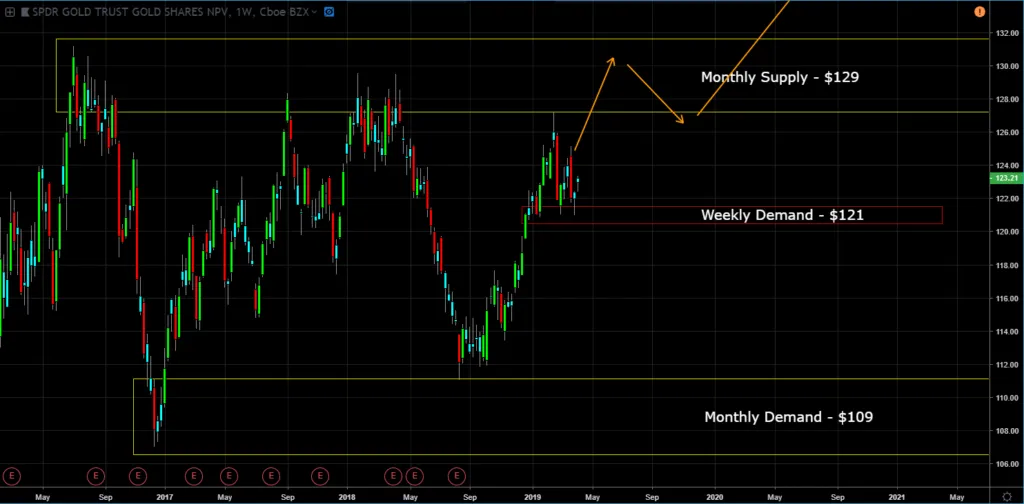The image size is (1024, 504).
Task: Select the Monthly Demand - $109 text label
Action: pyautogui.click(x=788, y=417)
